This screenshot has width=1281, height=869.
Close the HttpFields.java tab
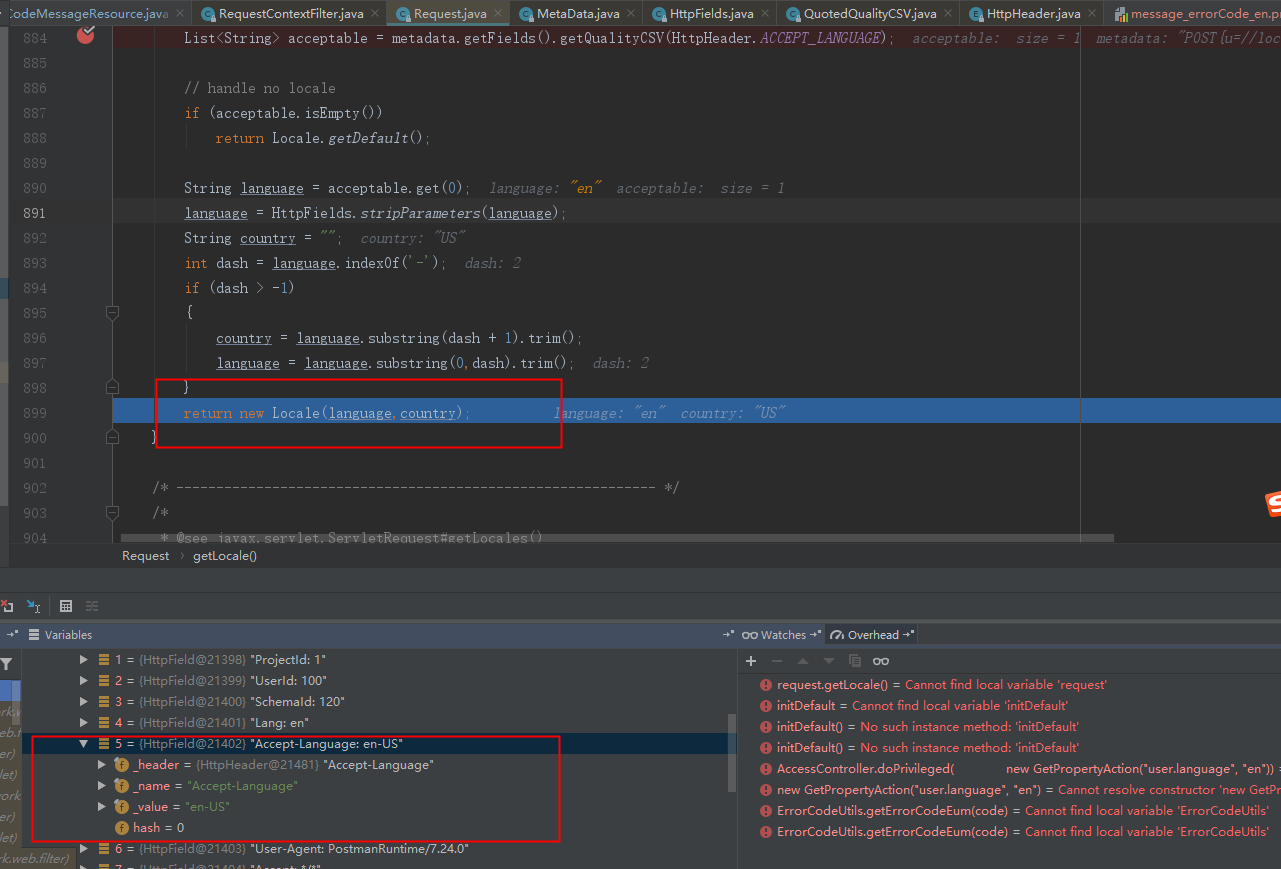click(x=764, y=14)
